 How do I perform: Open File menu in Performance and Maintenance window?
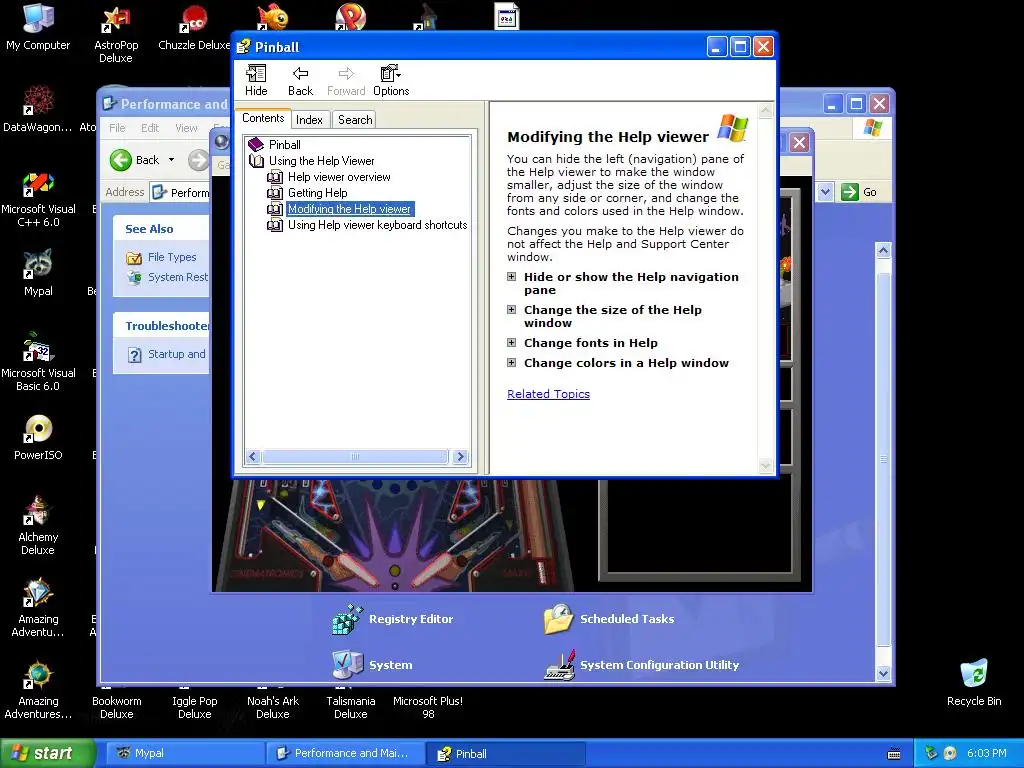tap(117, 128)
